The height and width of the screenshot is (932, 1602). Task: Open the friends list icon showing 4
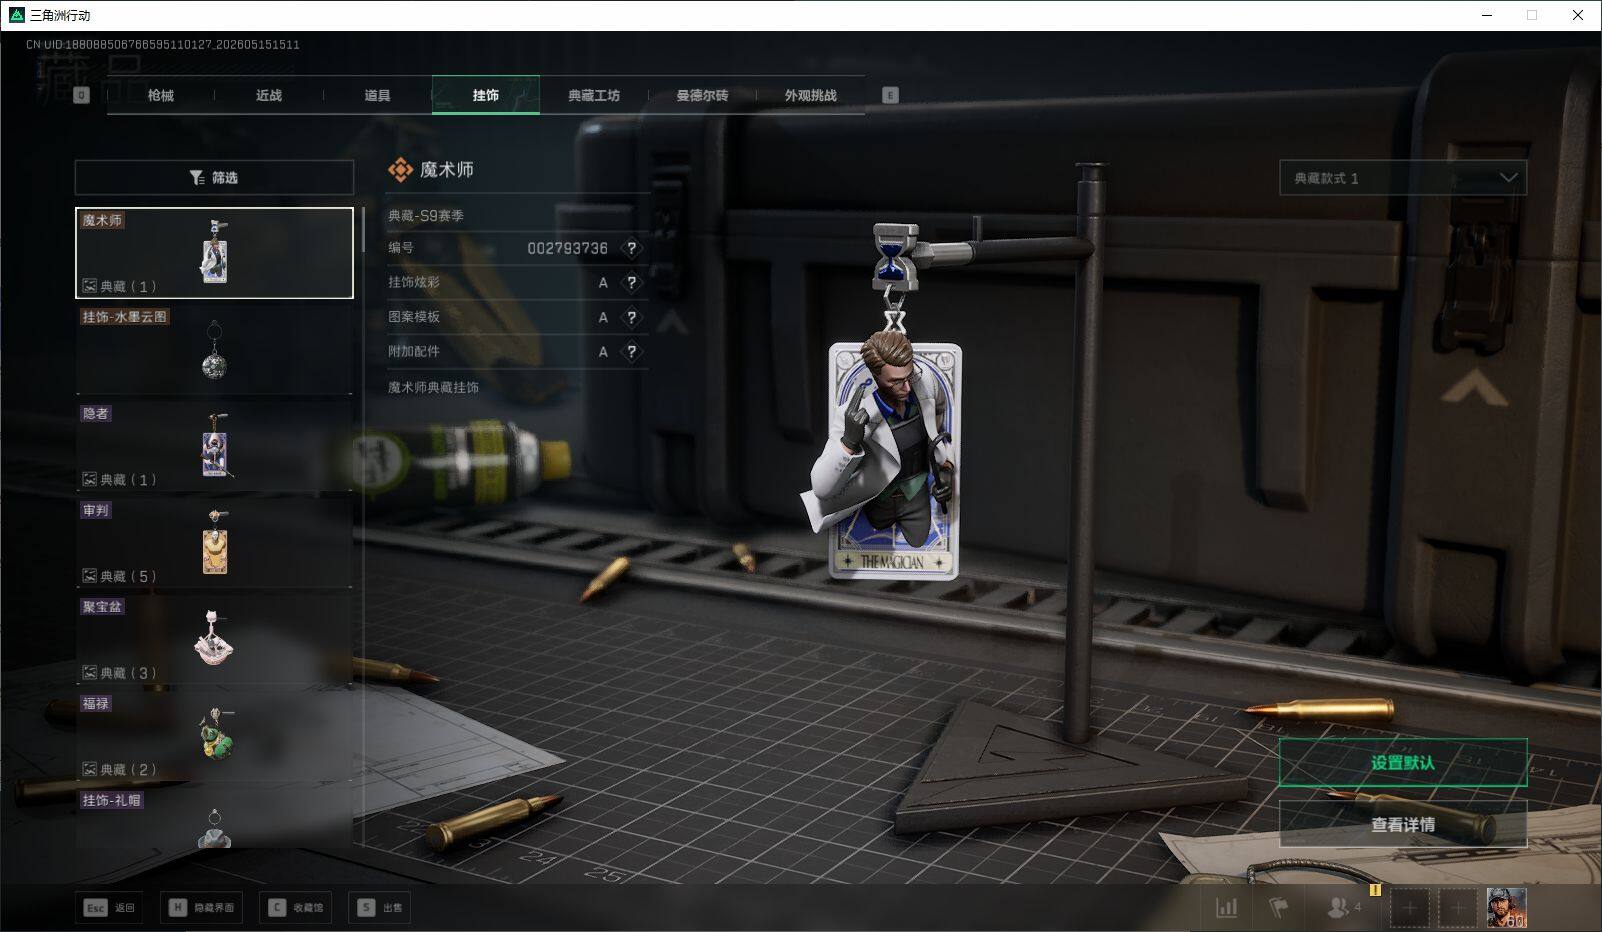coord(1343,907)
